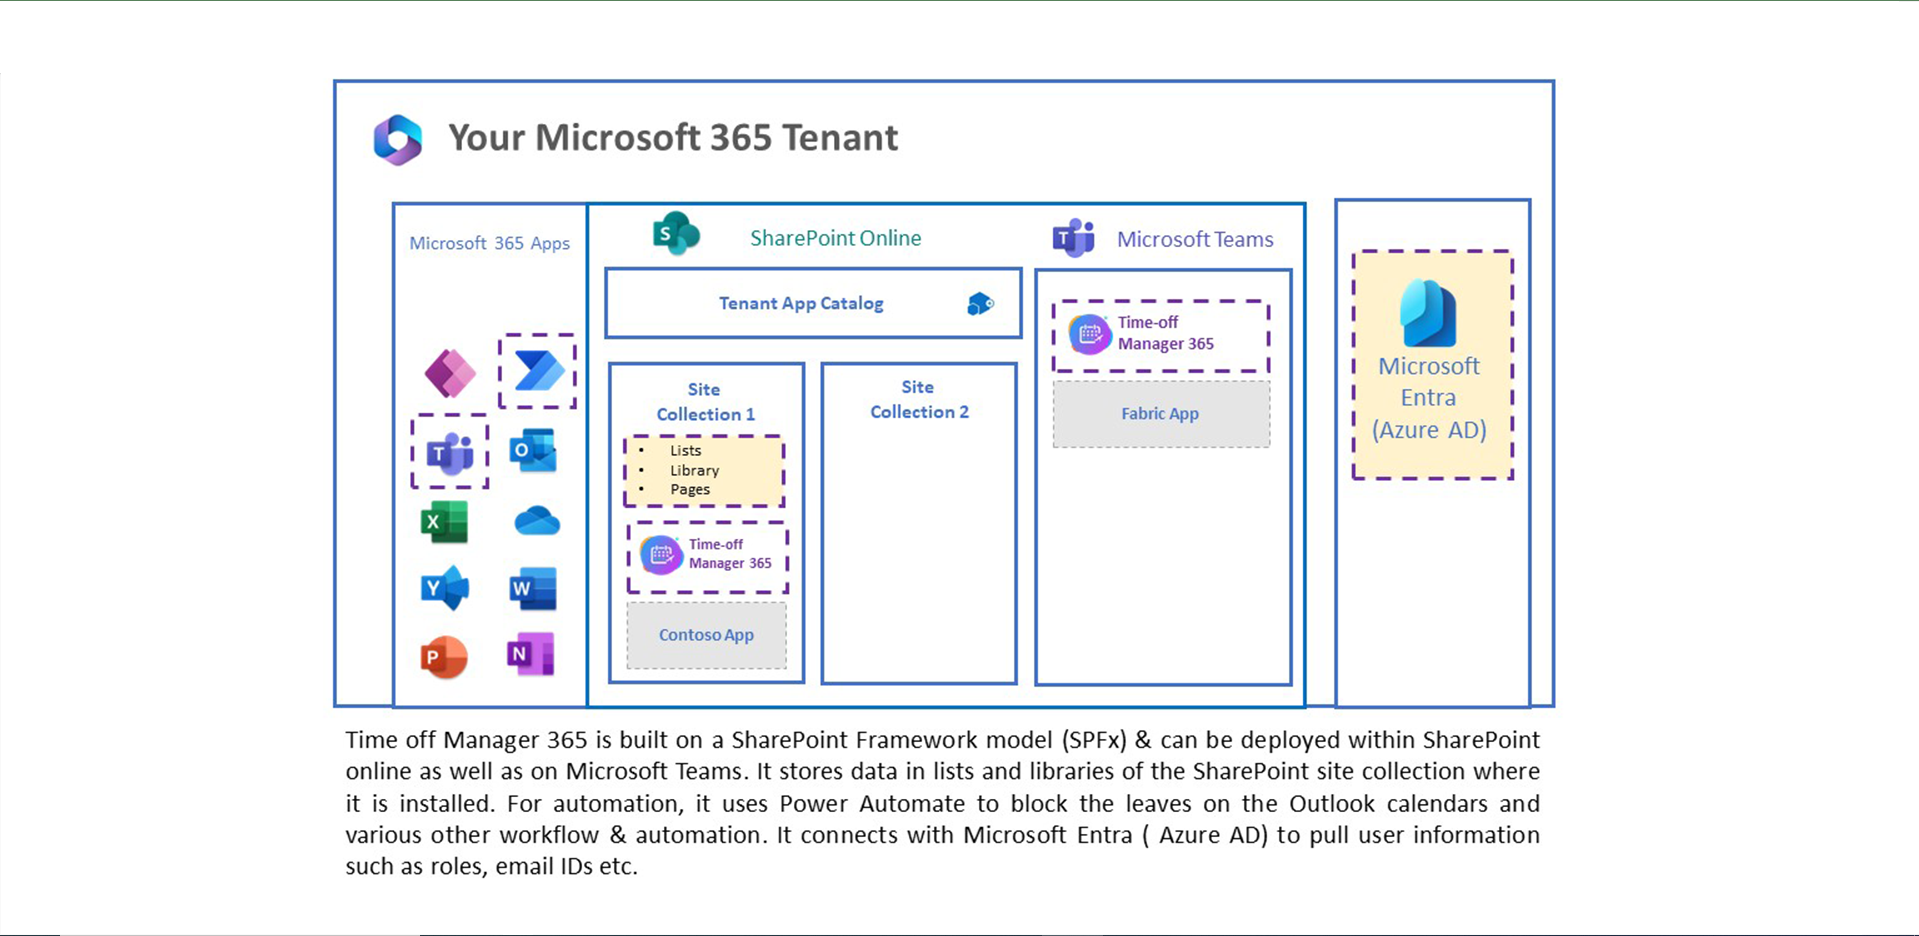1919x936 pixels.
Task: Click the 'Site Collection 1' label
Action: pyautogui.click(x=706, y=401)
